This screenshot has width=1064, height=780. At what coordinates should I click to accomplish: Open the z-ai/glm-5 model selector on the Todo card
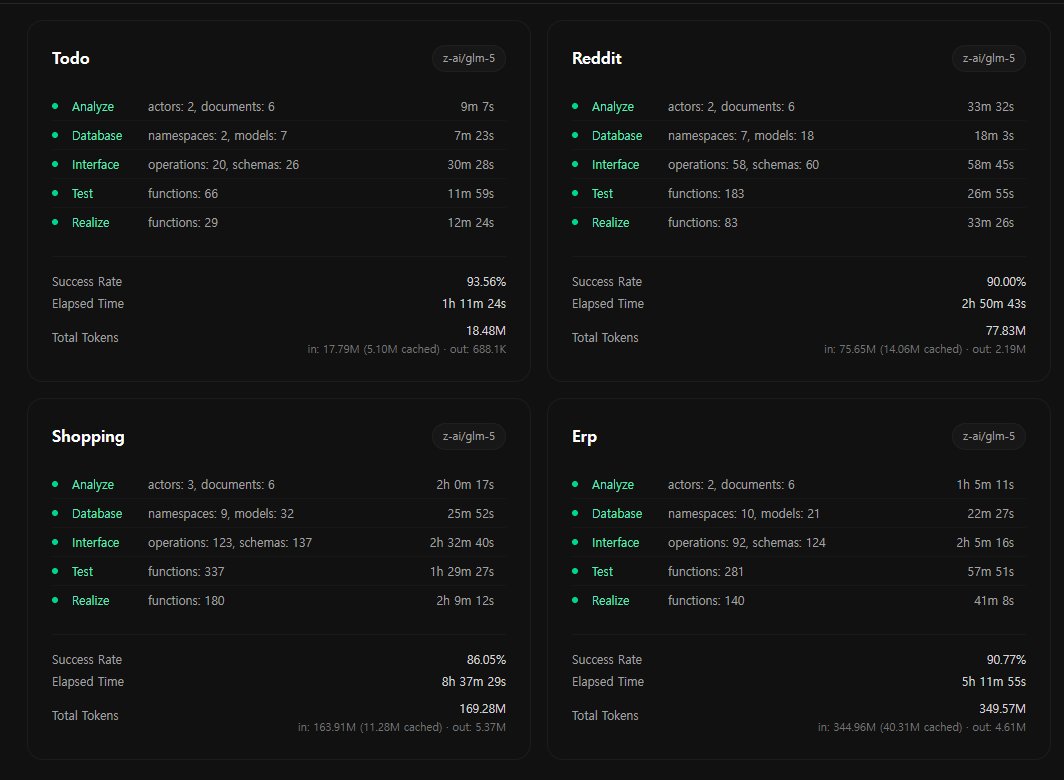pyautogui.click(x=468, y=58)
